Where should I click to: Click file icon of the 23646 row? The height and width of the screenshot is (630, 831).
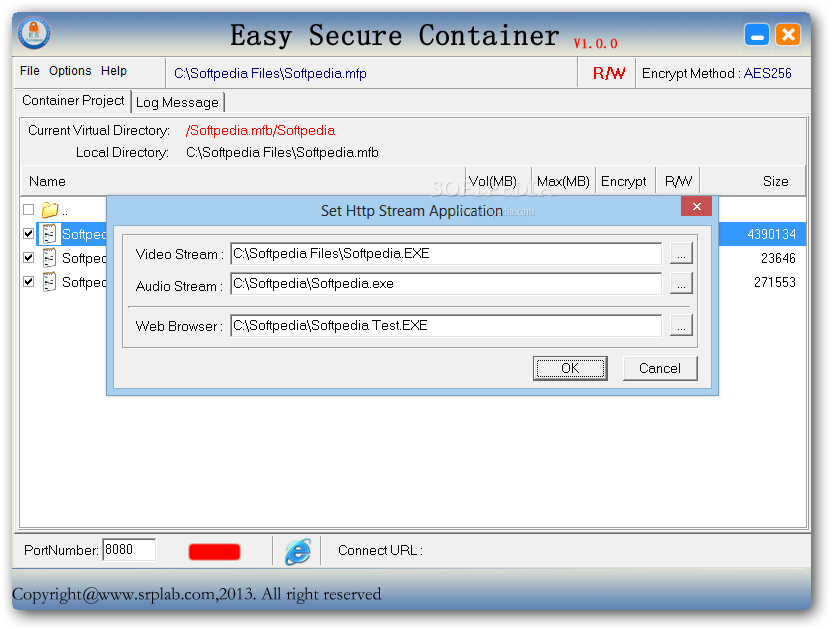[49, 258]
